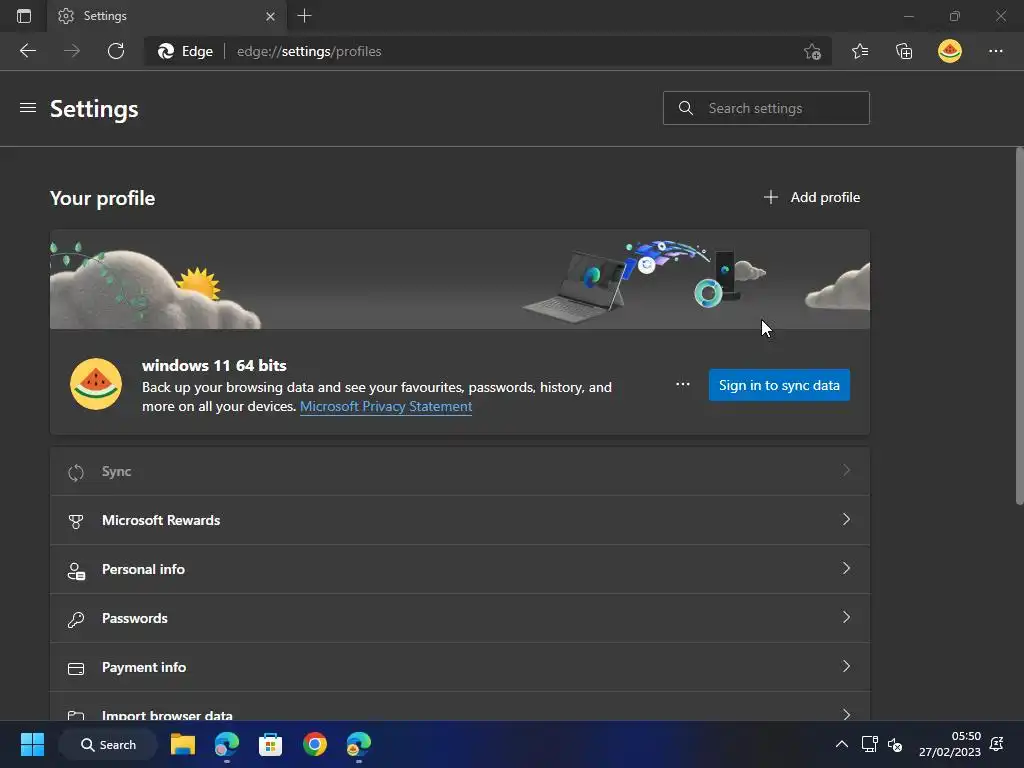This screenshot has width=1024, height=768.
Task: Click the Passwords key icon
Action: pos(76,618)
